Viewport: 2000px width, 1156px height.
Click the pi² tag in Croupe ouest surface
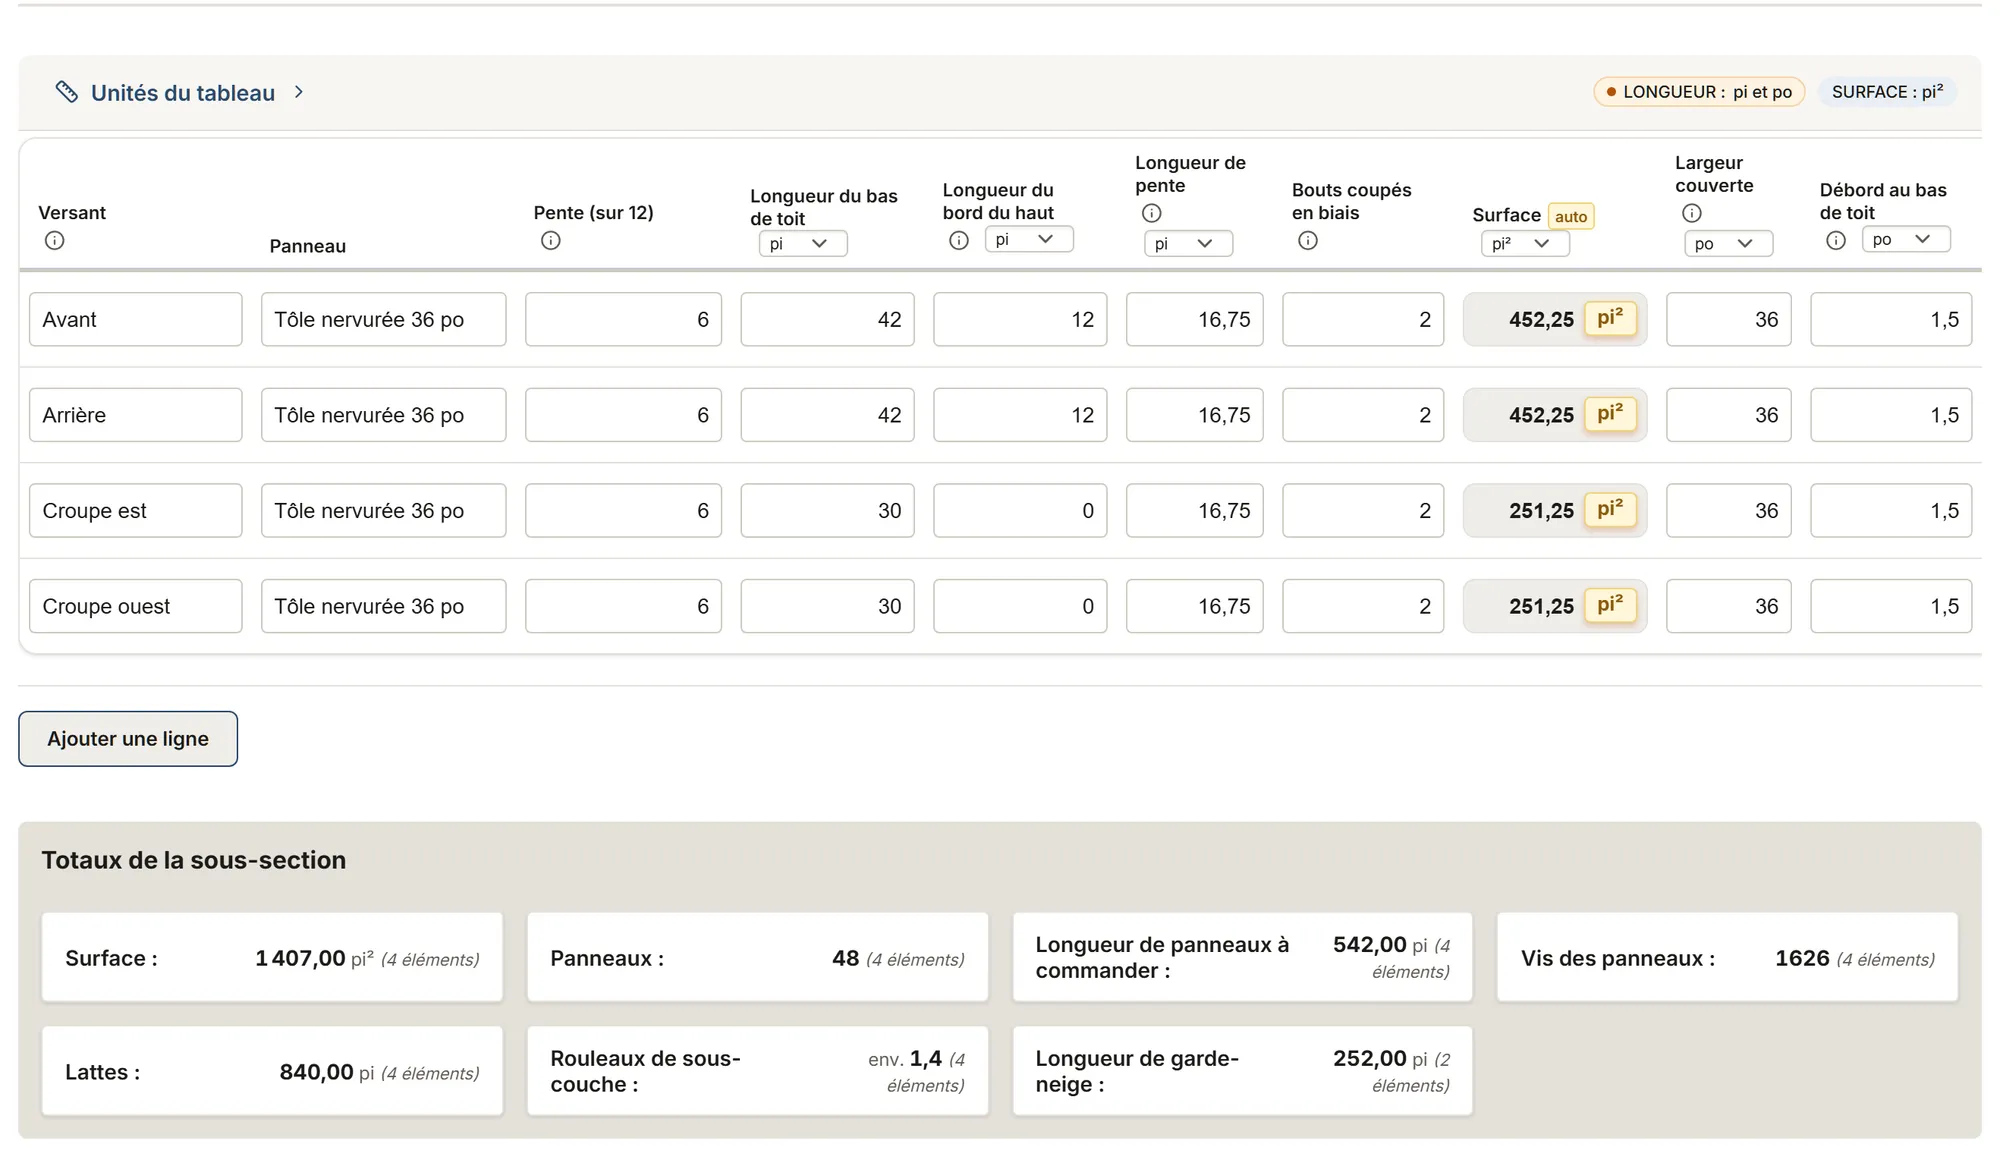click(1610, 605)
